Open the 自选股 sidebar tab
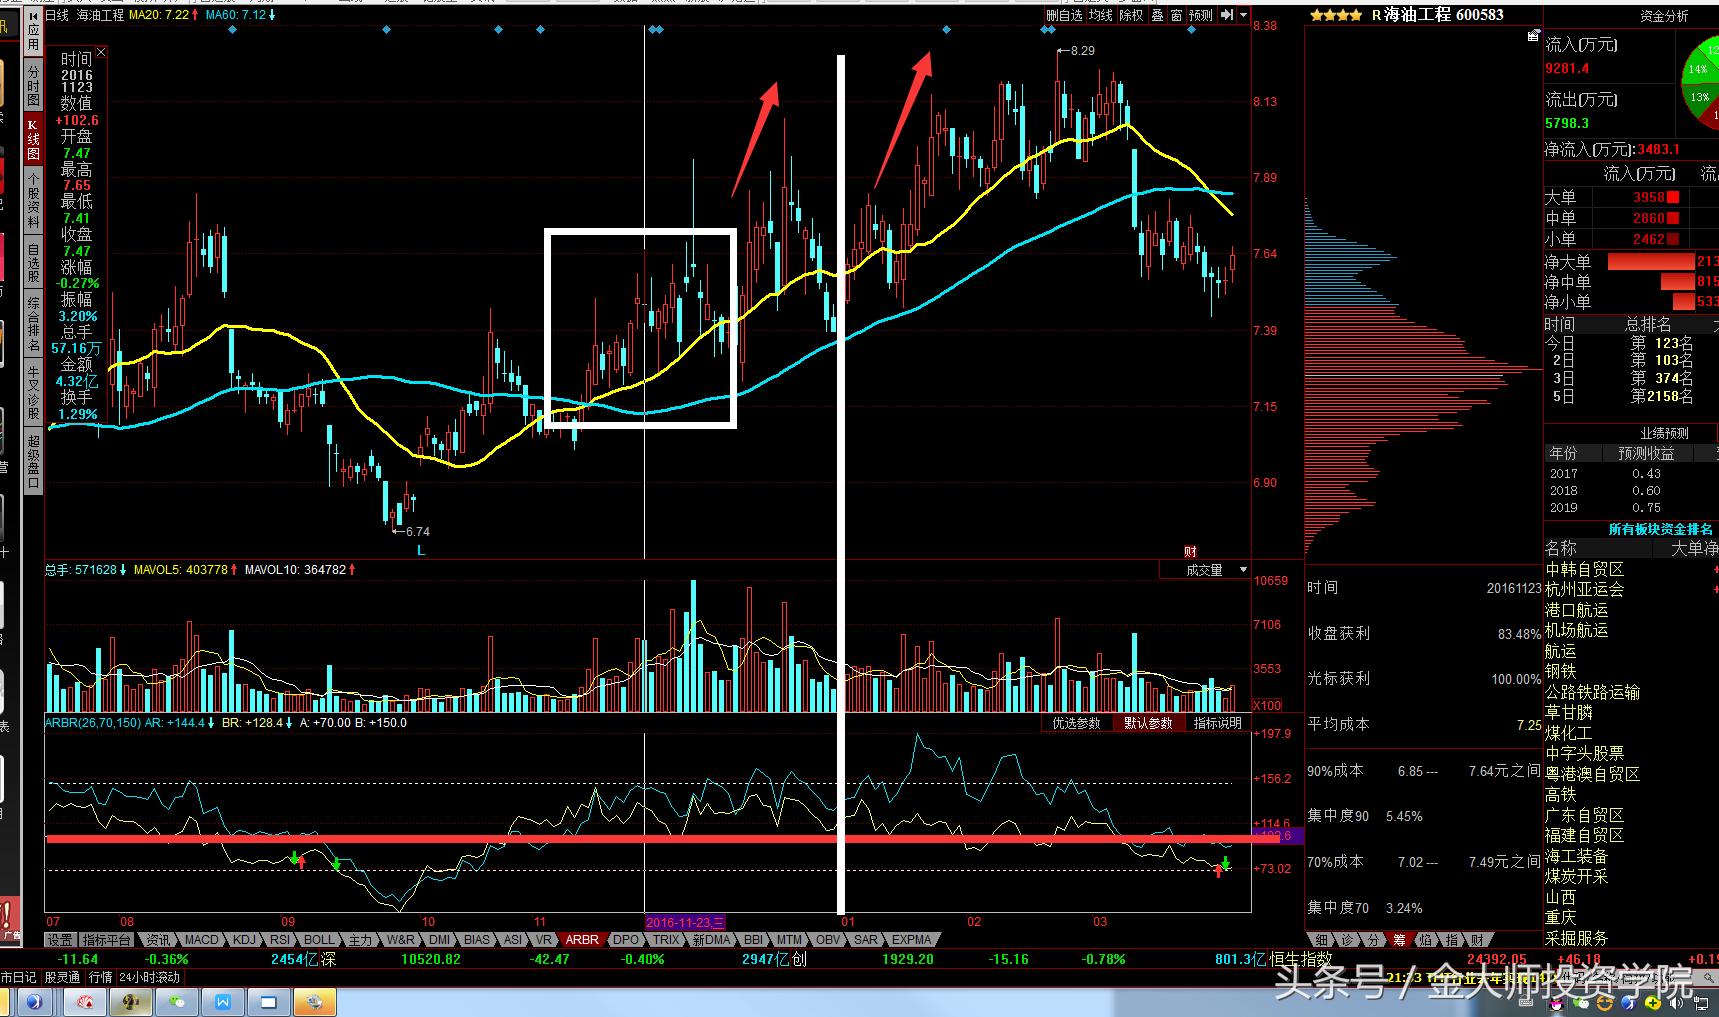1719x1017 pixels. (x=33, y=263)
